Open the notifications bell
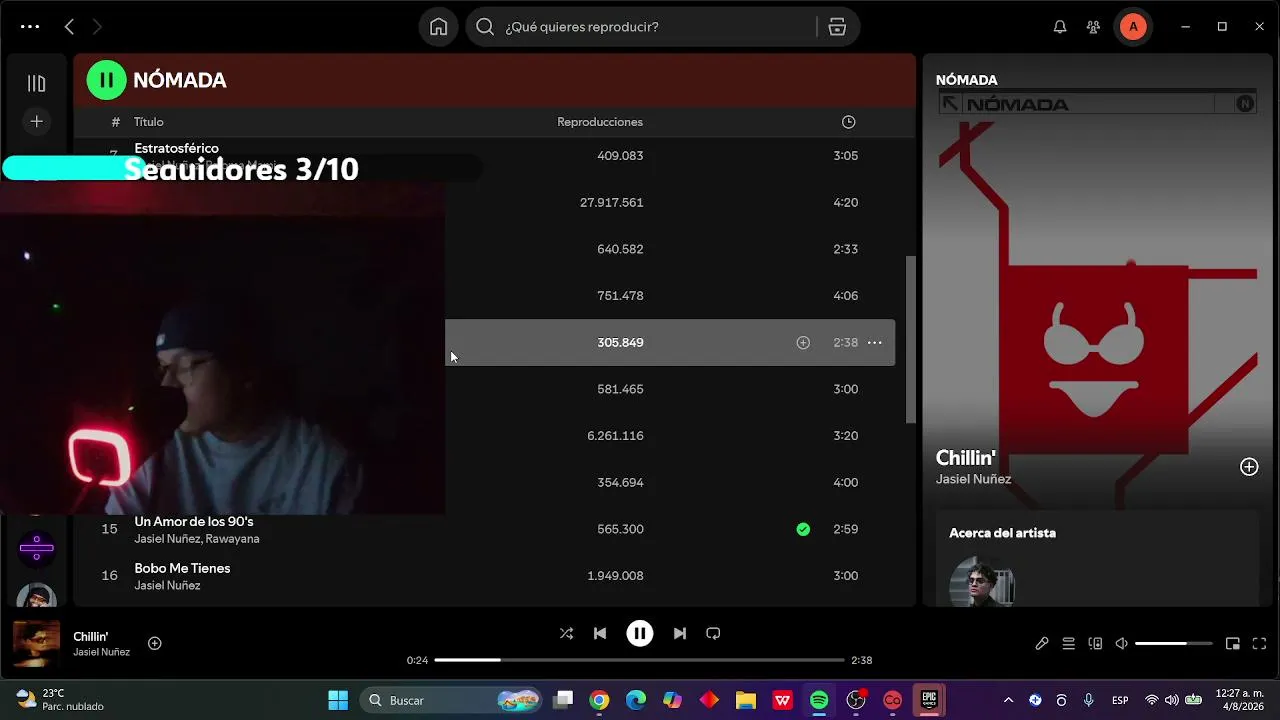Screen dimensions: 1280x720 (x=1060, y=27)
